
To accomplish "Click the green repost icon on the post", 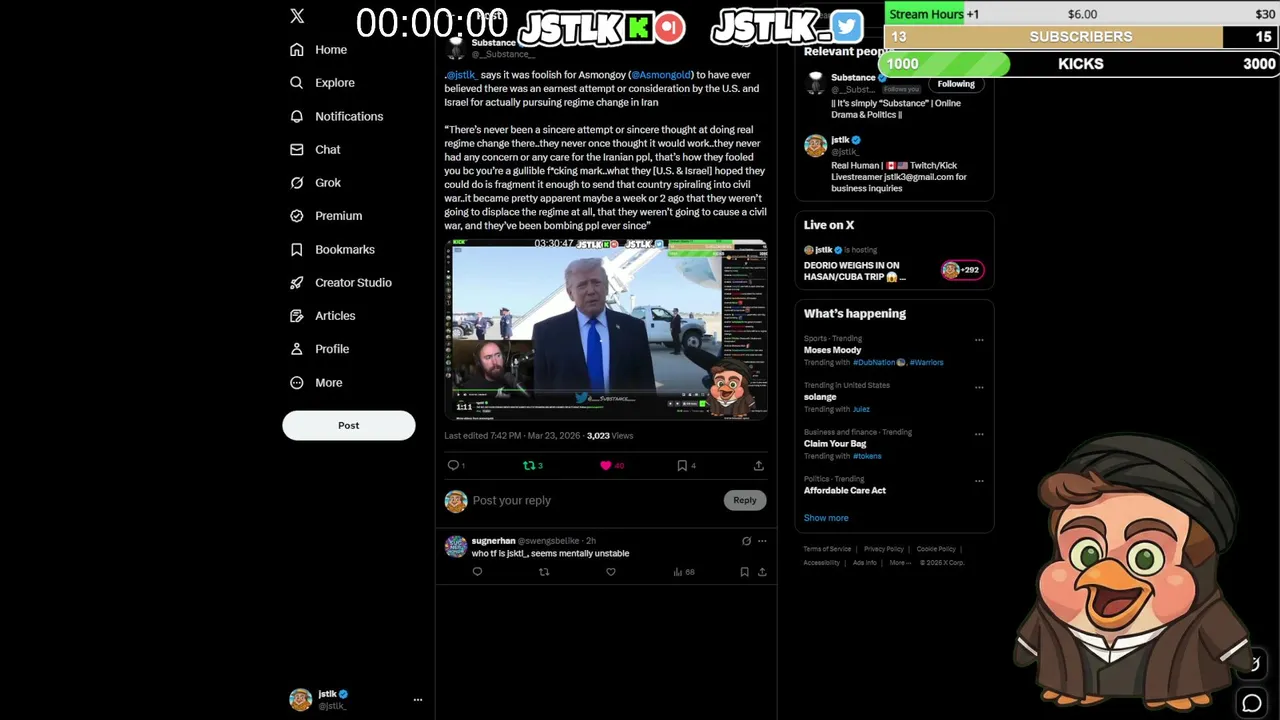I will tap(529, 465).
